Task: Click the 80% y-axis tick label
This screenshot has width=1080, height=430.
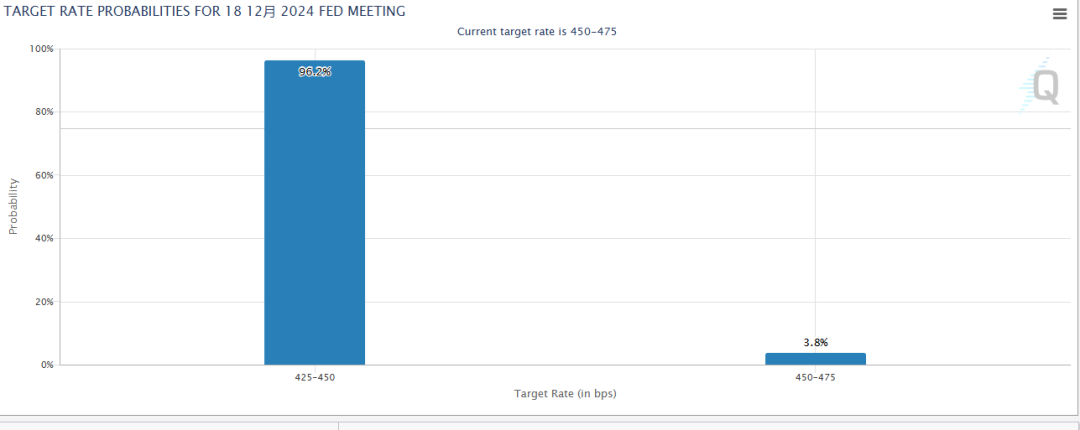Action: click(x=45, y=112)
